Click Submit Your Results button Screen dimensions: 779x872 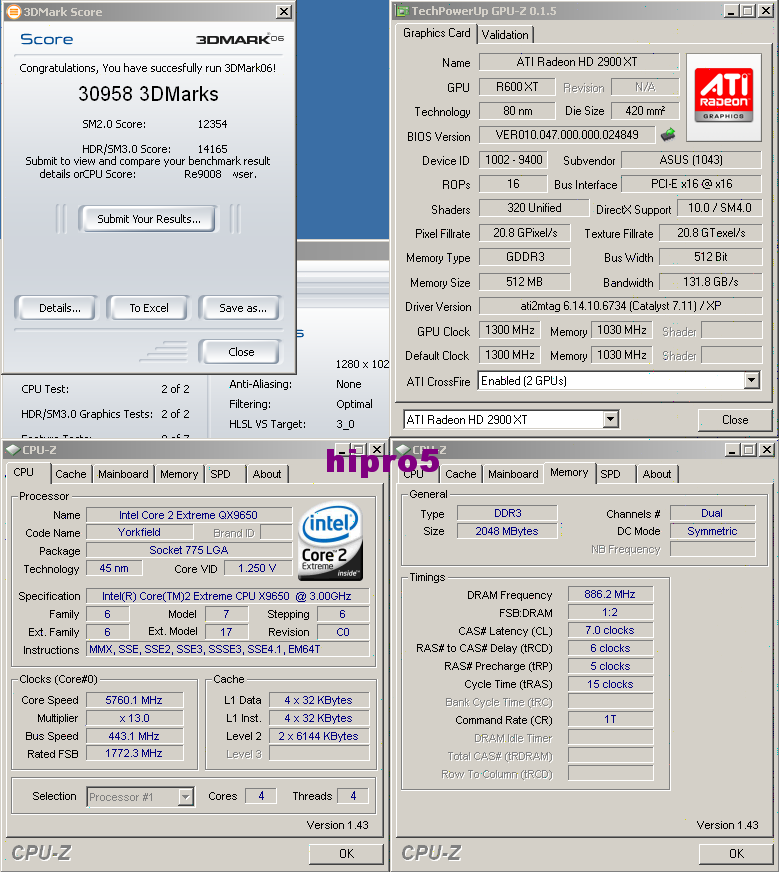pyautogui.click(x=148, y=219)
